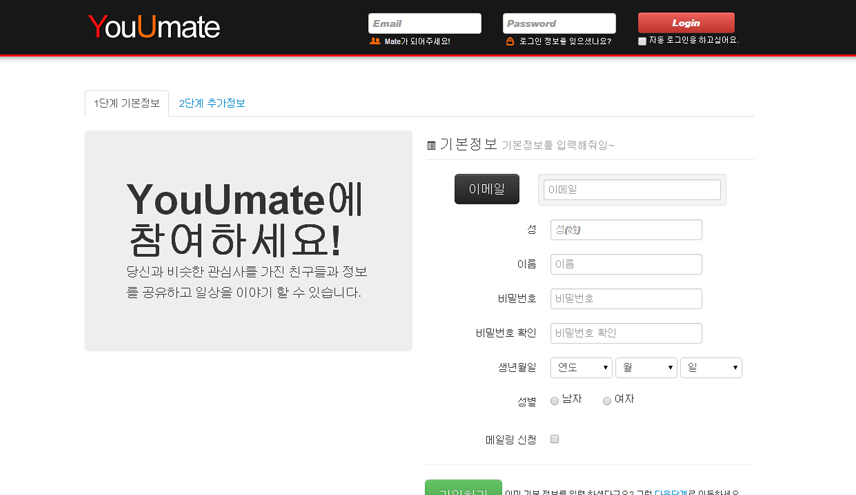Screen dimensions: 856x495
Task: Open the 일 day dropdown
Action: click(x=711, y=368)
